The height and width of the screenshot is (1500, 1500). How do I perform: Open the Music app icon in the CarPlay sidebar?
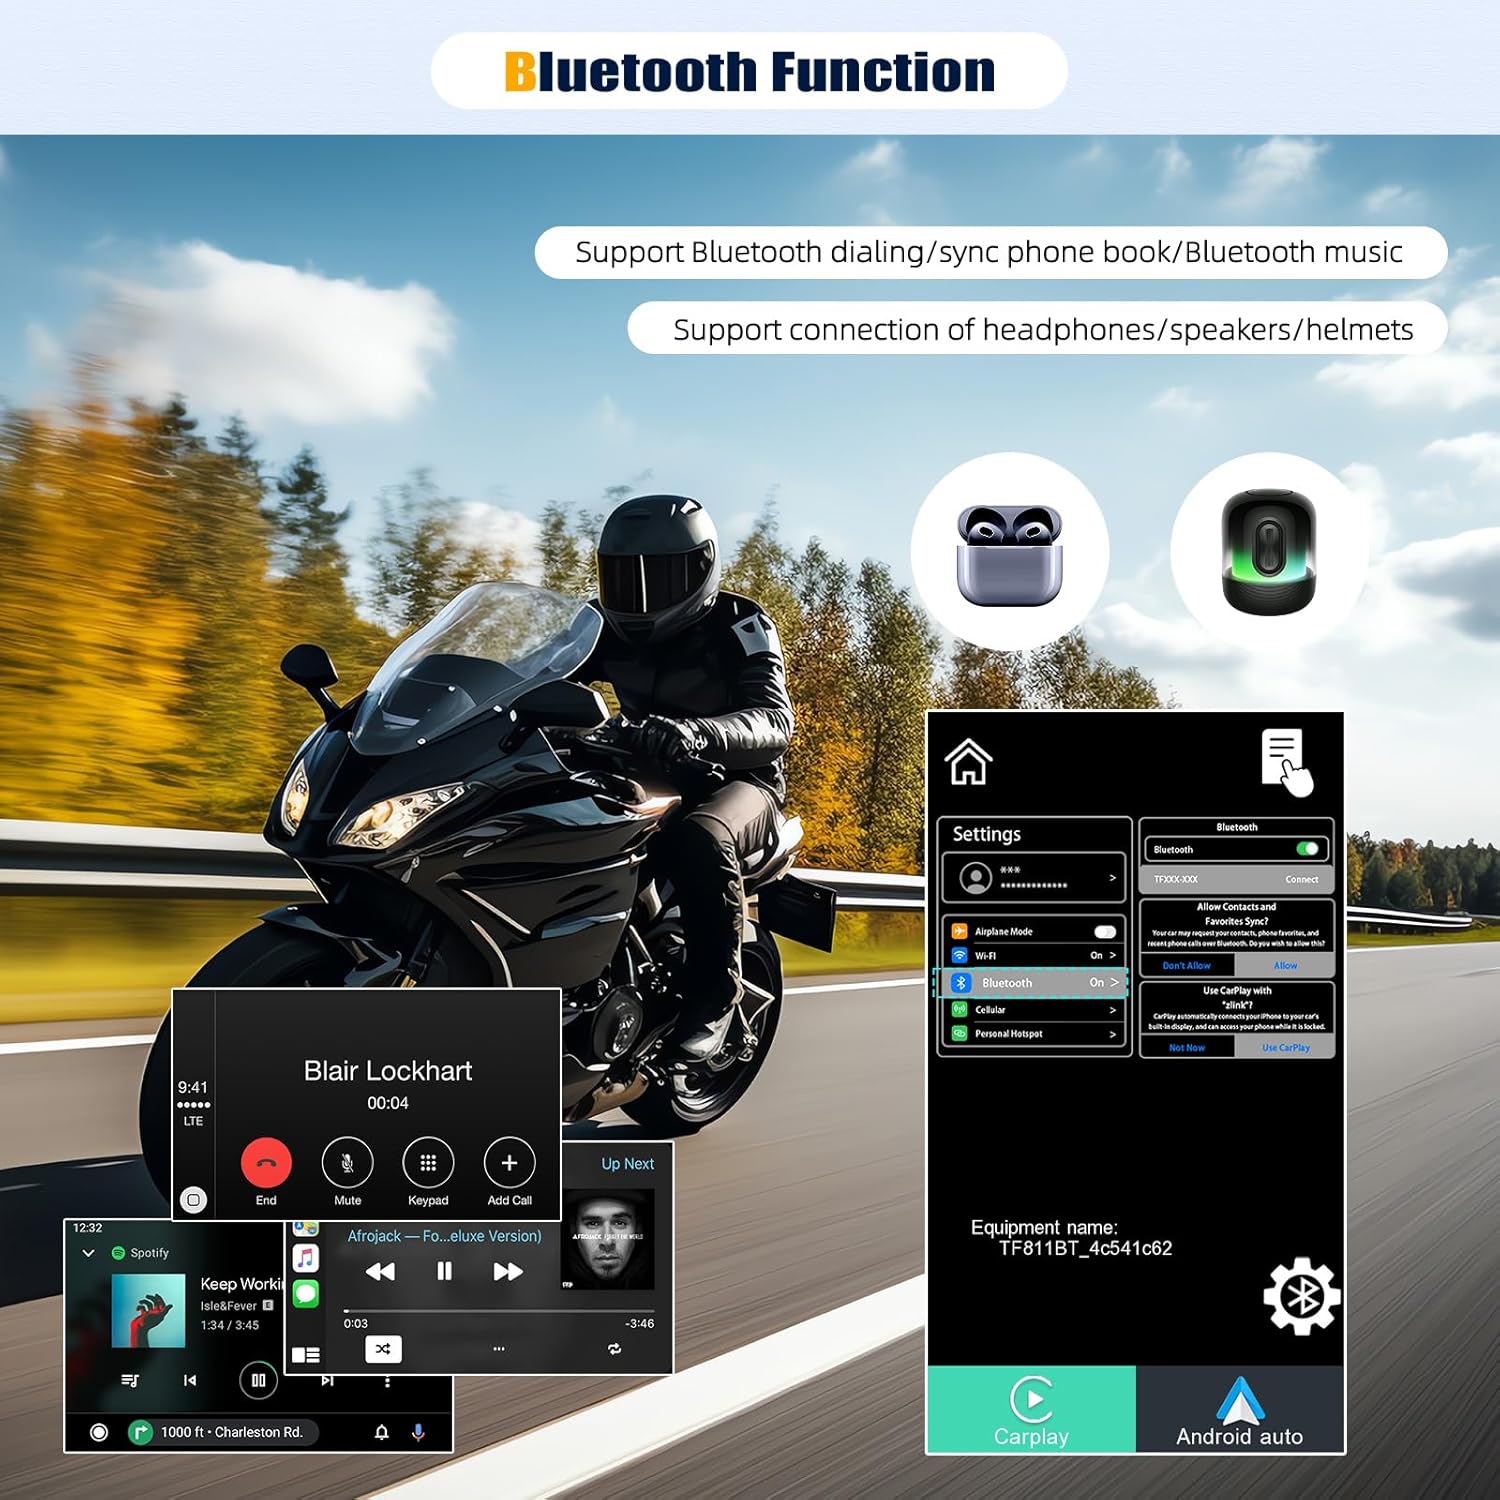coord(306,1257)
